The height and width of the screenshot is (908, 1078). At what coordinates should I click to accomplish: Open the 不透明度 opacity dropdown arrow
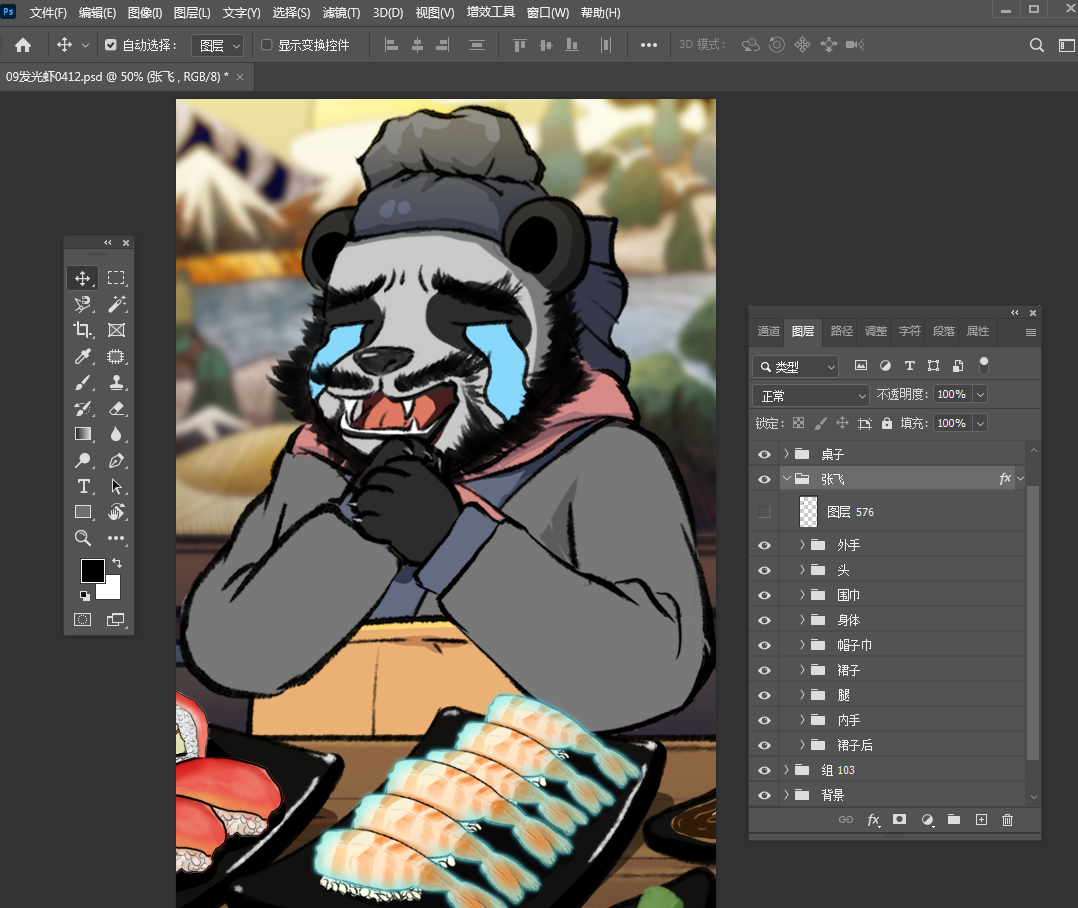[x=980, y=395]
